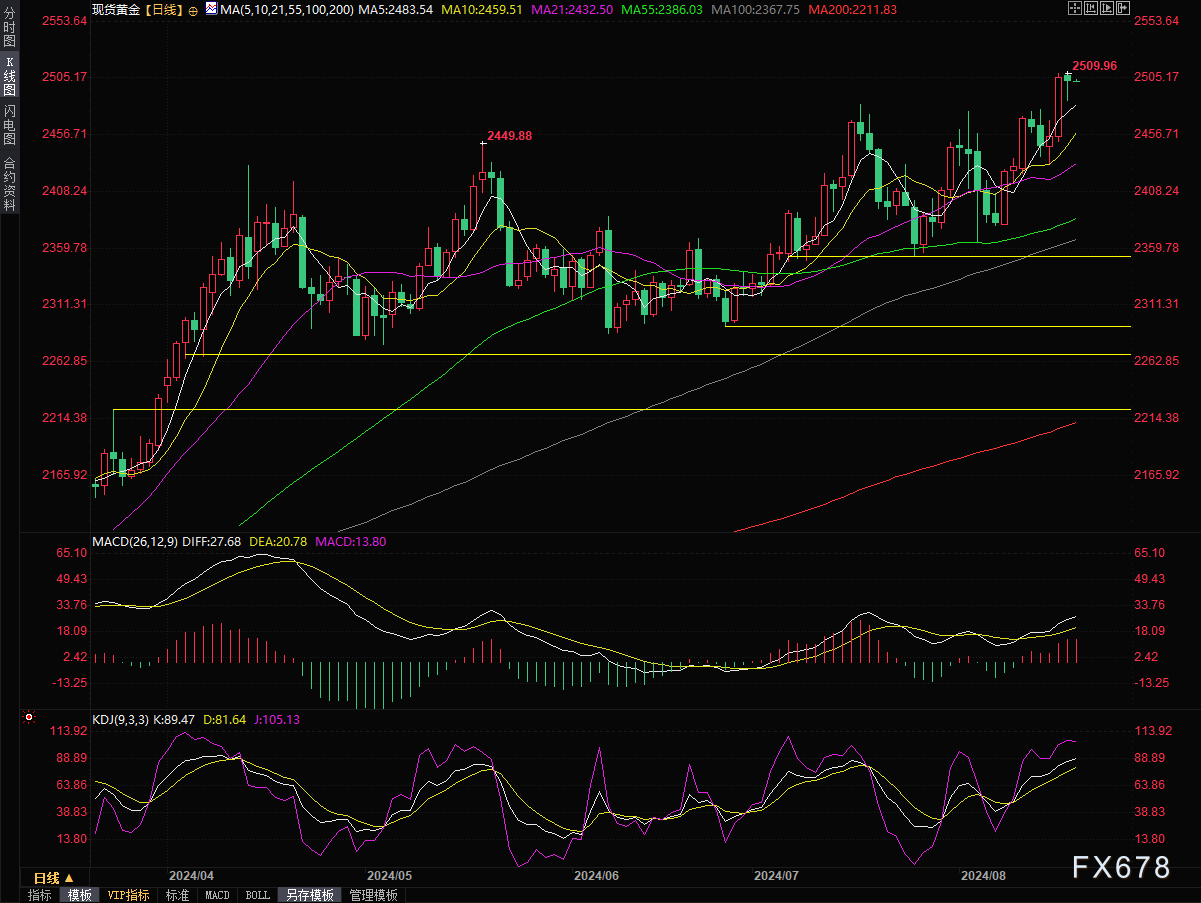Open 合约资料 in the left sidebar
Viewport: 1201px width, 903px height.
(10, 184)
